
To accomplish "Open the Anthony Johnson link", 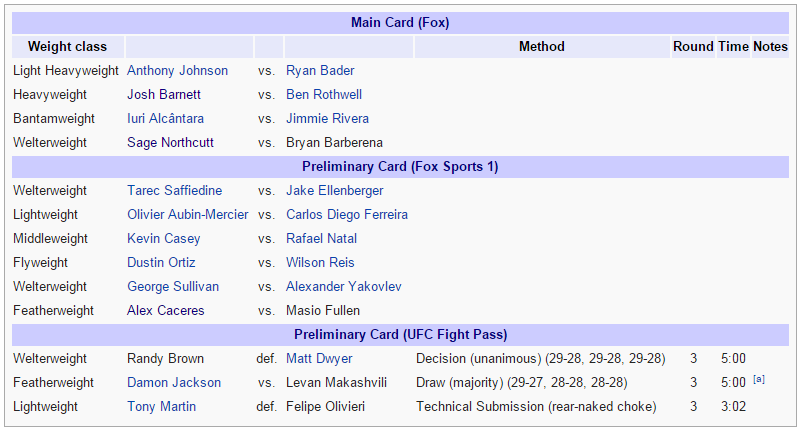I will click(x=177, y=71).
